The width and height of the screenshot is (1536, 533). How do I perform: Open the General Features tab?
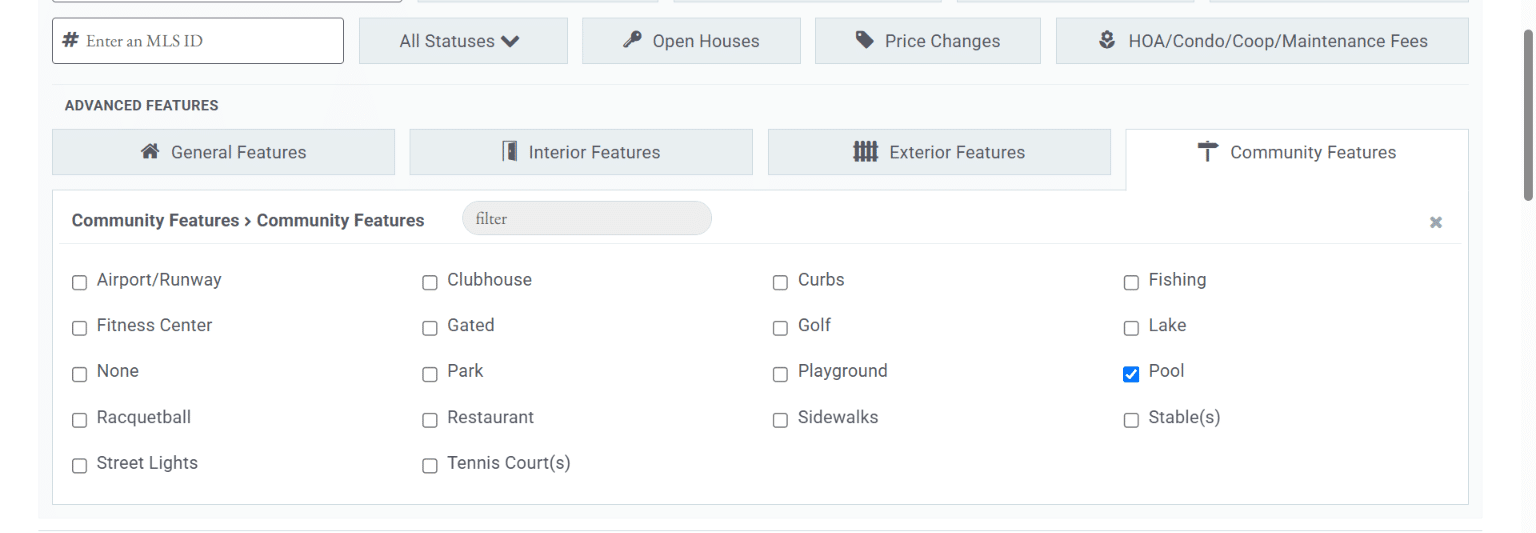(x=223, y=152)
